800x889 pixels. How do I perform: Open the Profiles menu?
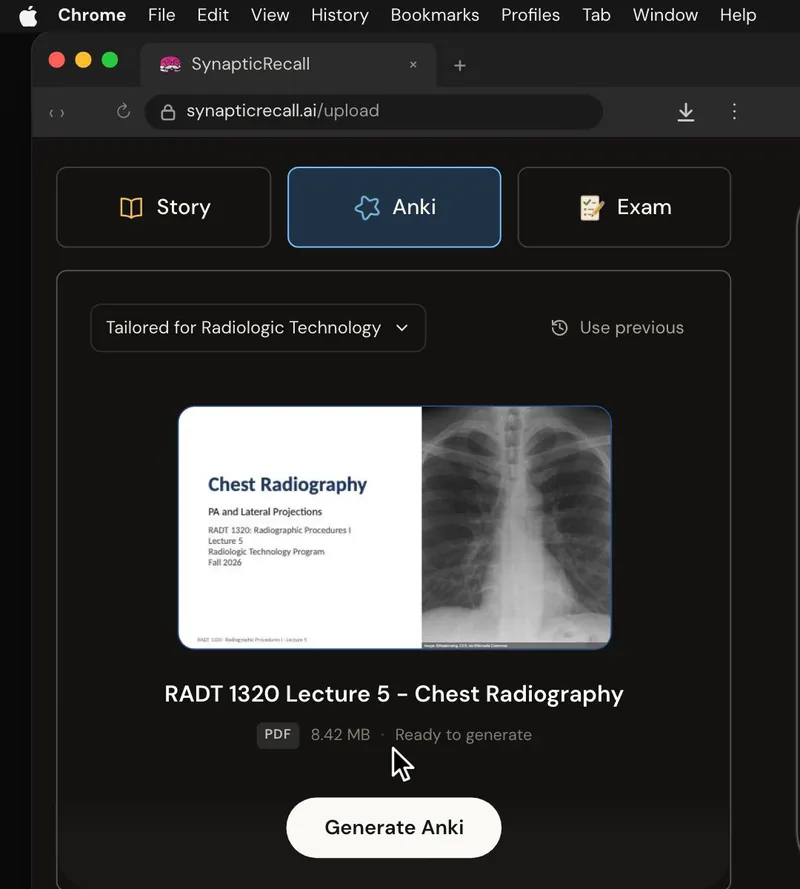tap(530, 15)
